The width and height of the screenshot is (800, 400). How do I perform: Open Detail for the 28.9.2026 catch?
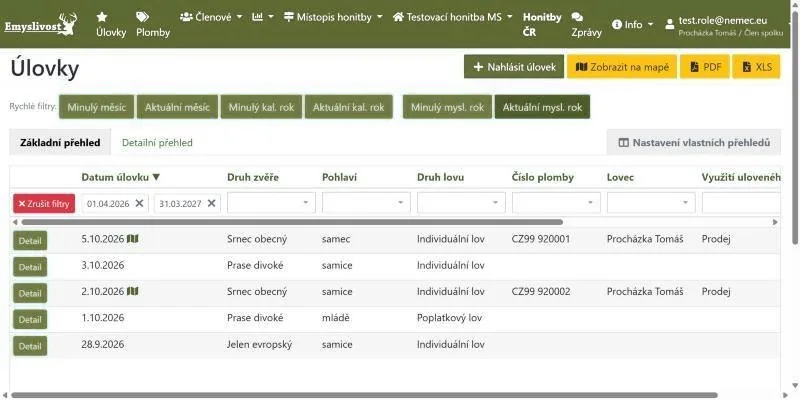tap(30, 346)
